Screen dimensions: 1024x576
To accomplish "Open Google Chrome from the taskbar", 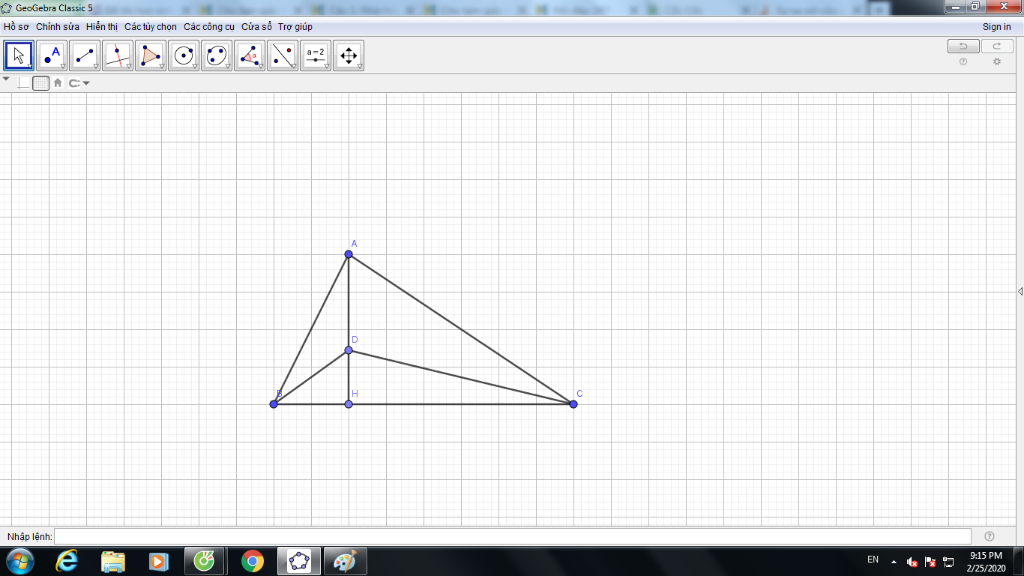I will click(x=252, y=561).
